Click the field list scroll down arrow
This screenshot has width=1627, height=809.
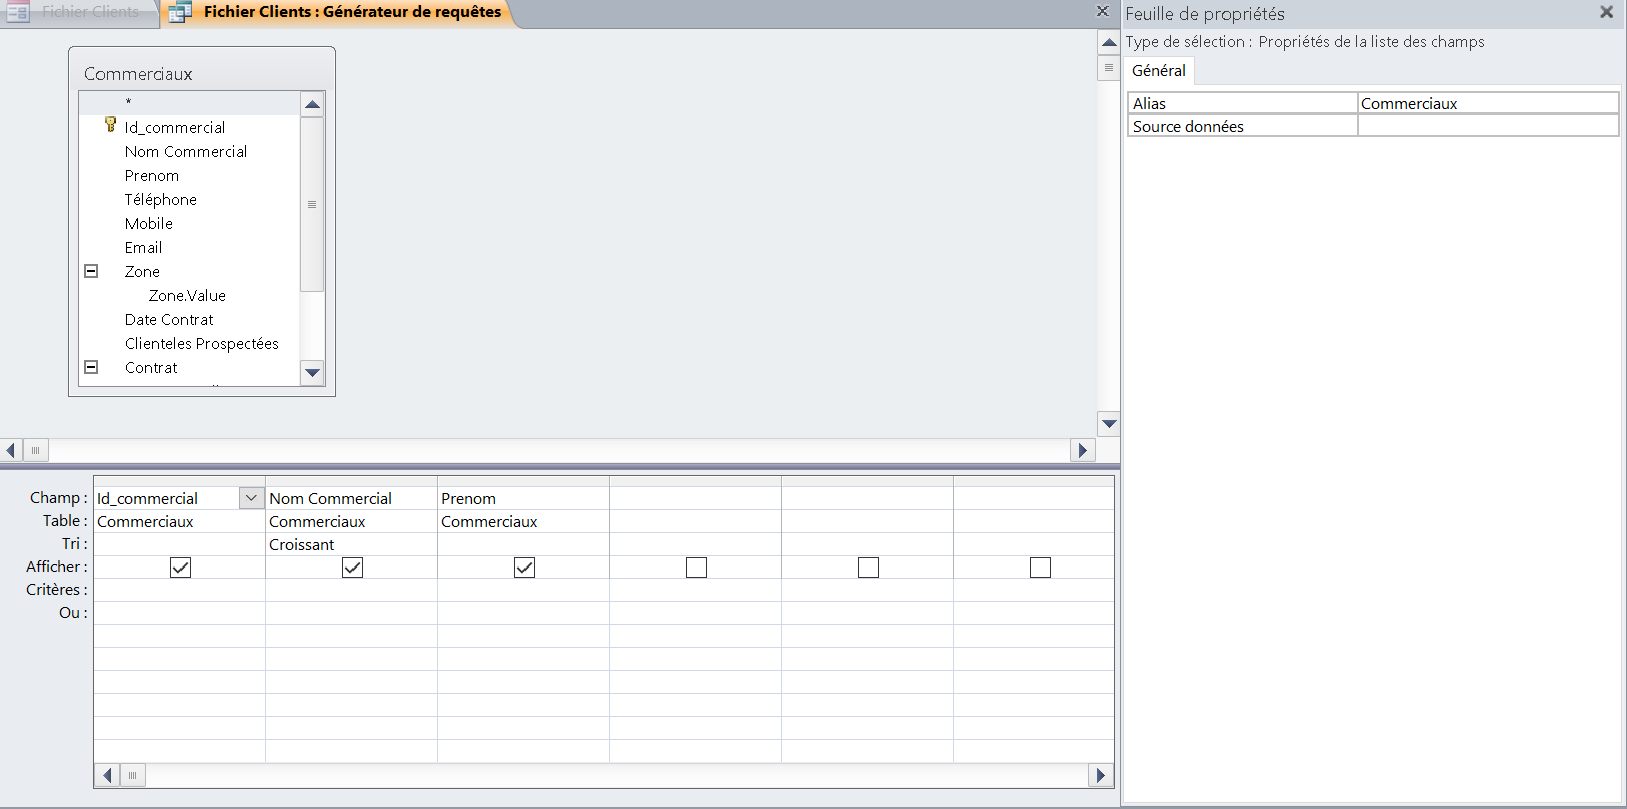point(312,372)
